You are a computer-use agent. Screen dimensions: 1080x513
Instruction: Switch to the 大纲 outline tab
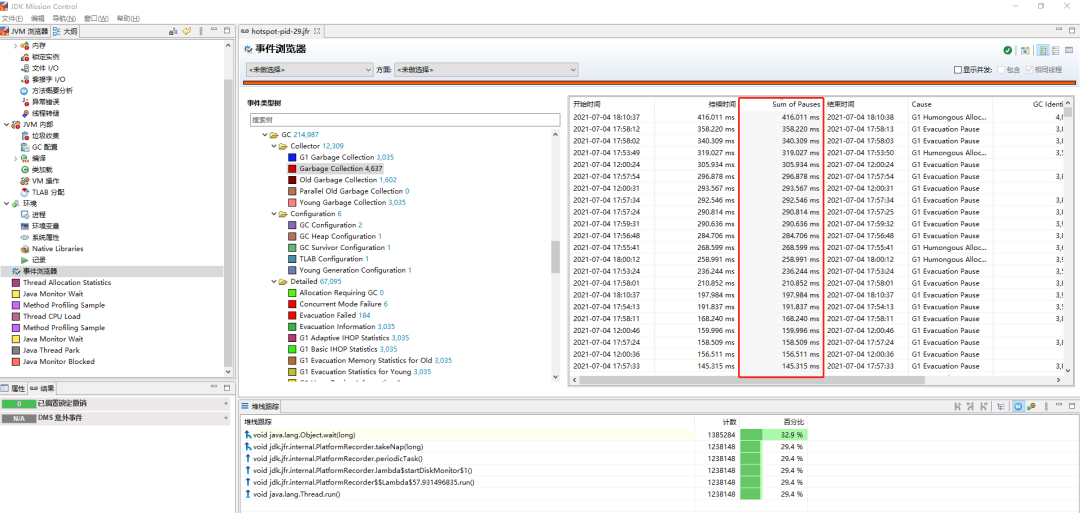65,32
